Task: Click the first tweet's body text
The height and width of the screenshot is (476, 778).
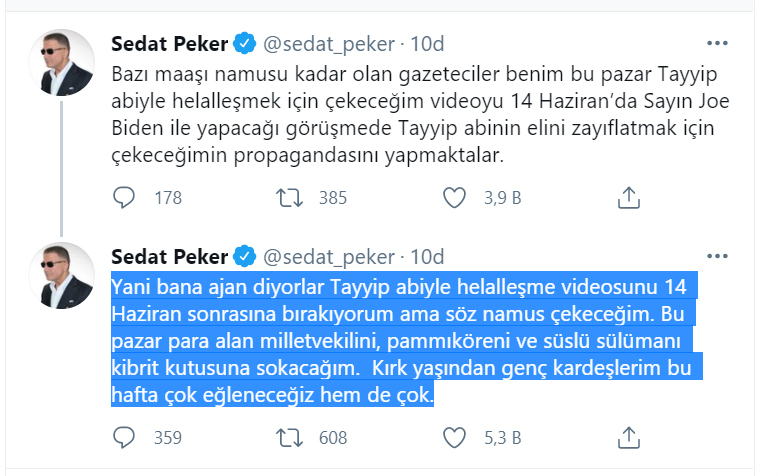Action: 400,115
